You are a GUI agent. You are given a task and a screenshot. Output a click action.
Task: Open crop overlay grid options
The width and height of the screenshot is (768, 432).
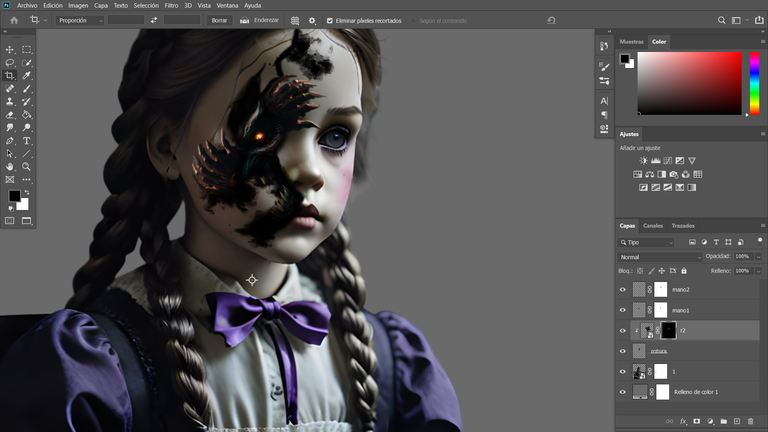295,21
